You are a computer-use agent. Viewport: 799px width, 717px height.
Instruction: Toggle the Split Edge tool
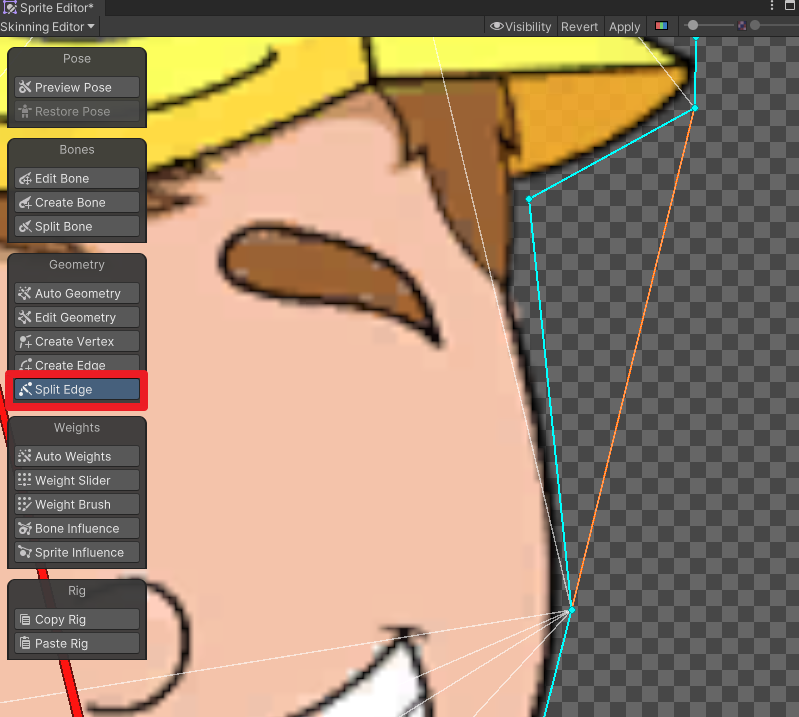coord(77,389)
